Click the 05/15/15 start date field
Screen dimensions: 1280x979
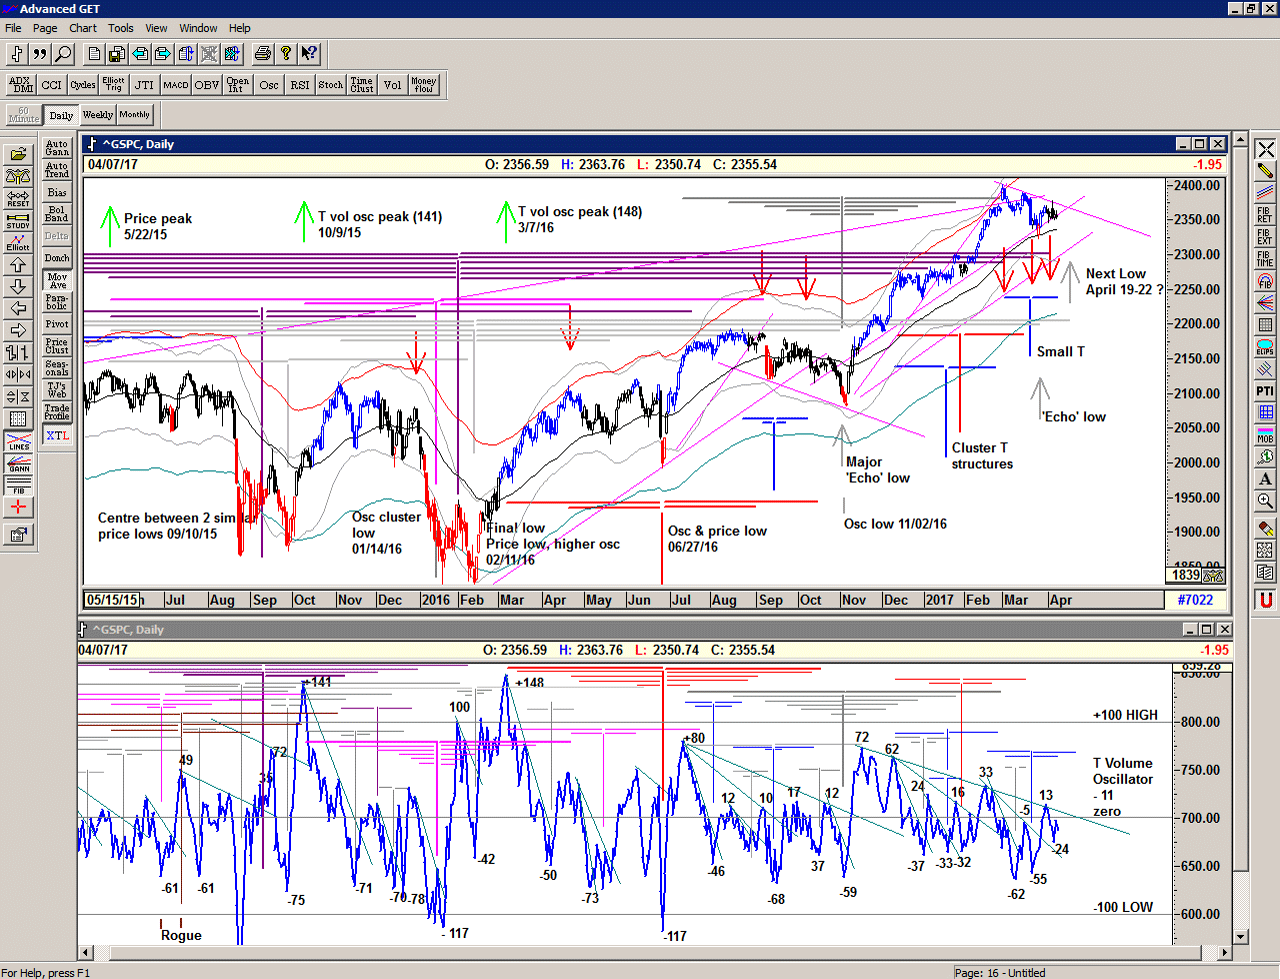point(112,600)
